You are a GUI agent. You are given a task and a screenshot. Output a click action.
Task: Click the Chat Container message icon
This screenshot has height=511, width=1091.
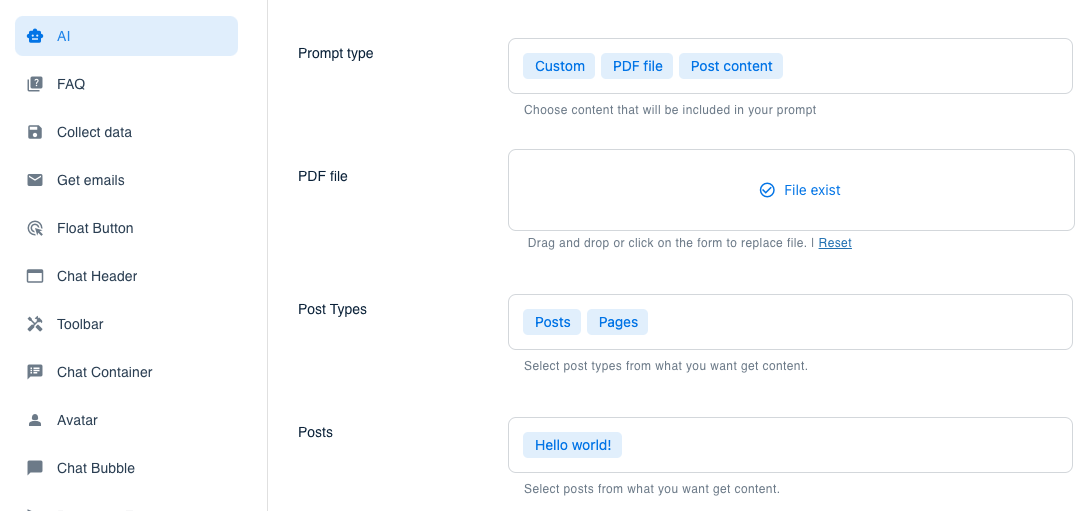(x=35, y=372)
